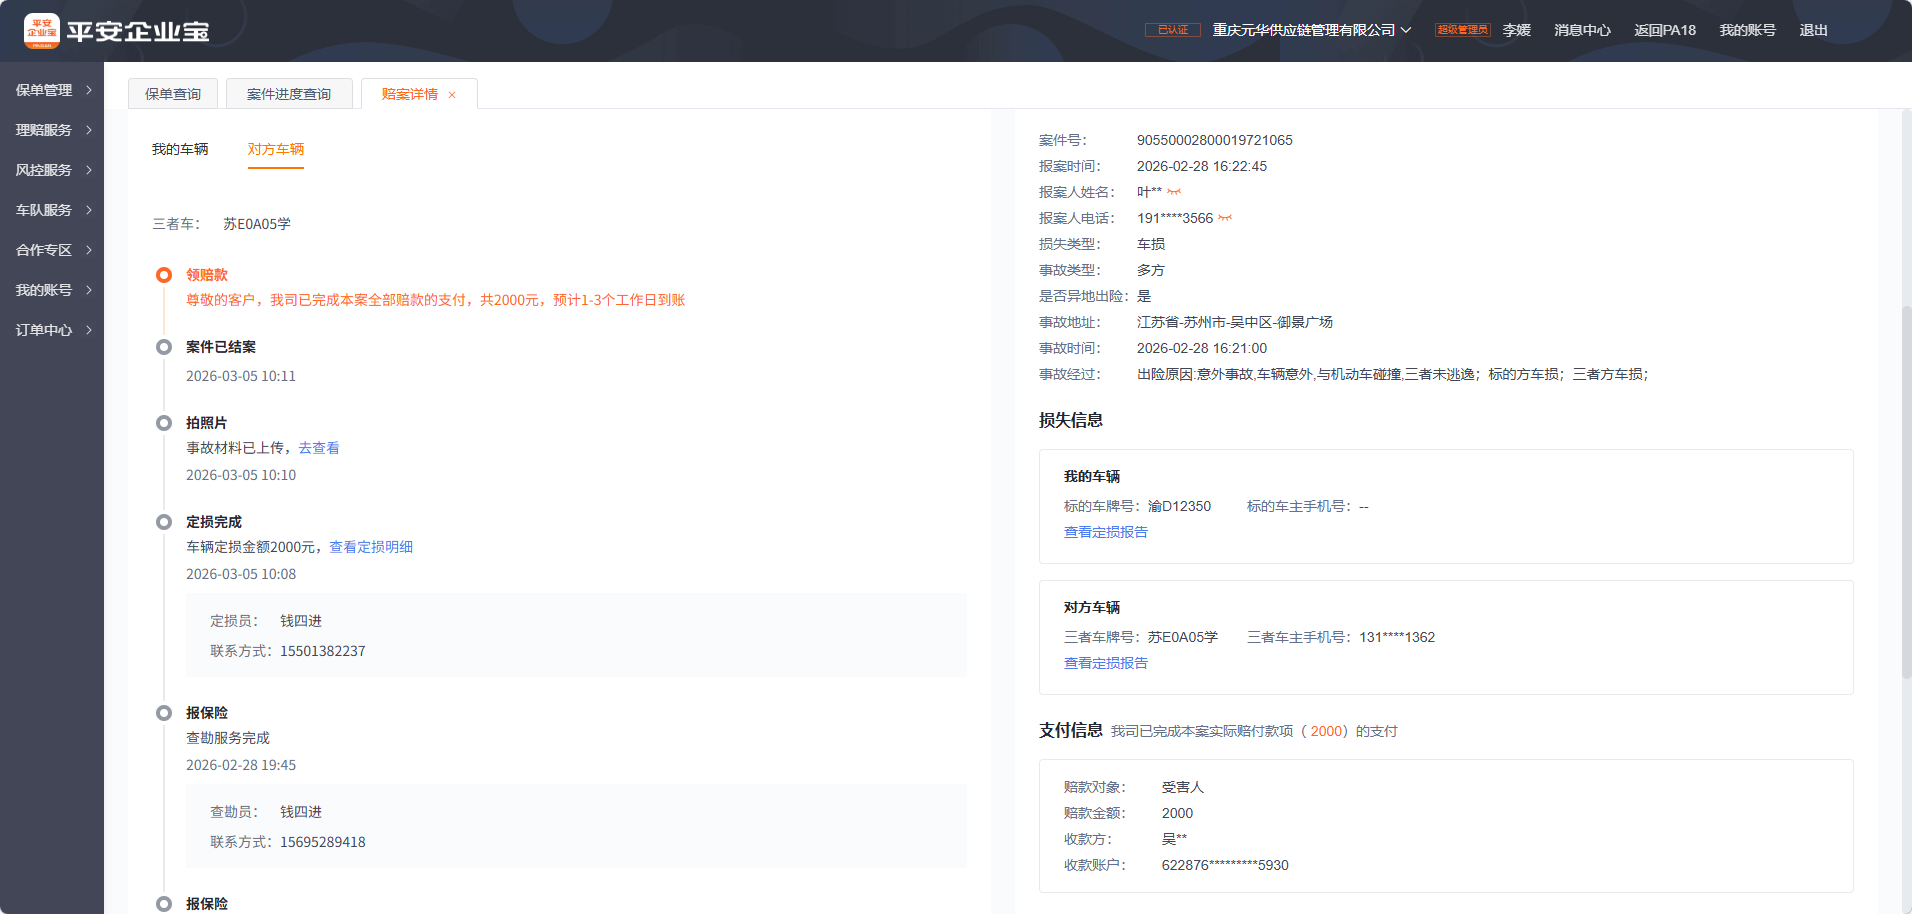Open the 查看定损明细 link

(371, 547)
